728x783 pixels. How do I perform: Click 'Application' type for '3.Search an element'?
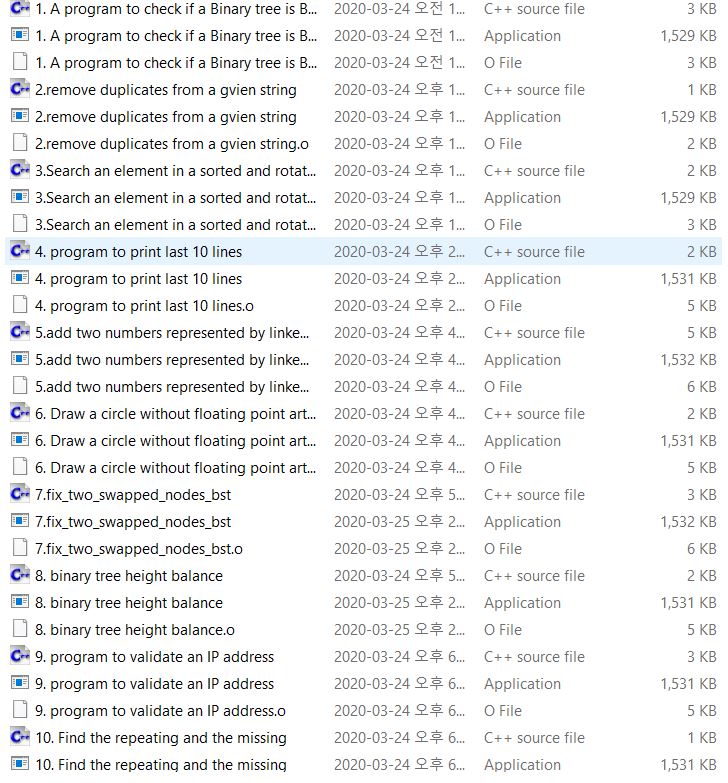[x=522, y=198]
